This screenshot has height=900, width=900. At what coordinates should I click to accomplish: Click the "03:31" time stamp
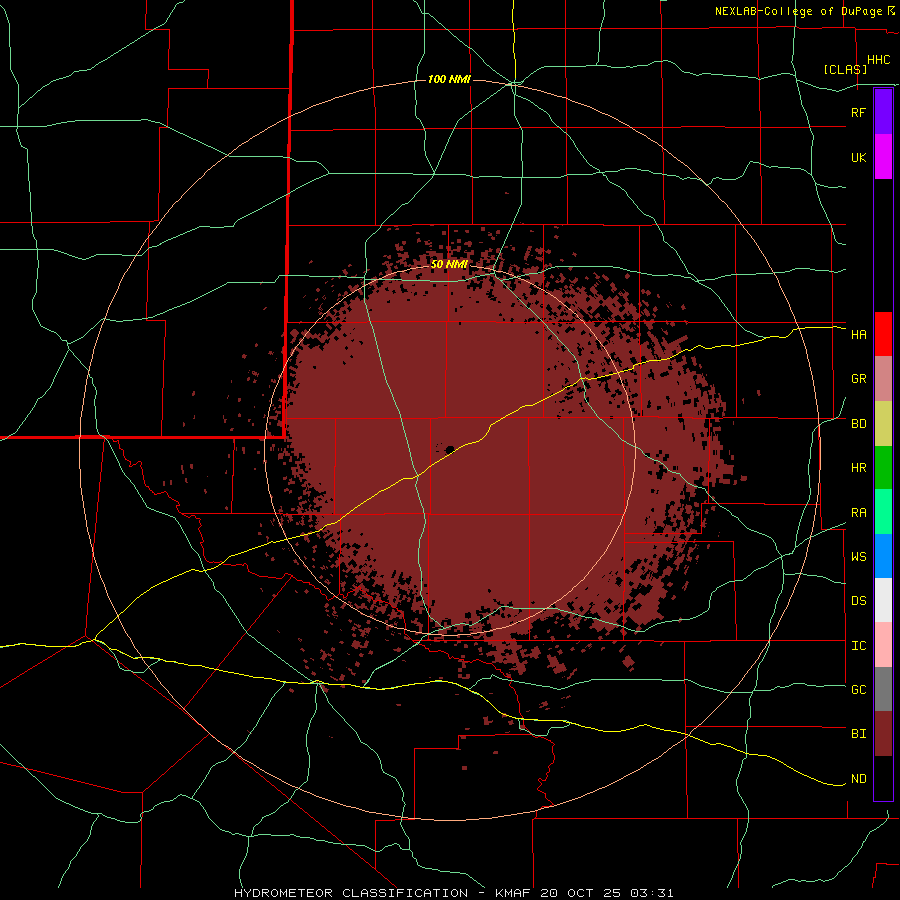650,893
